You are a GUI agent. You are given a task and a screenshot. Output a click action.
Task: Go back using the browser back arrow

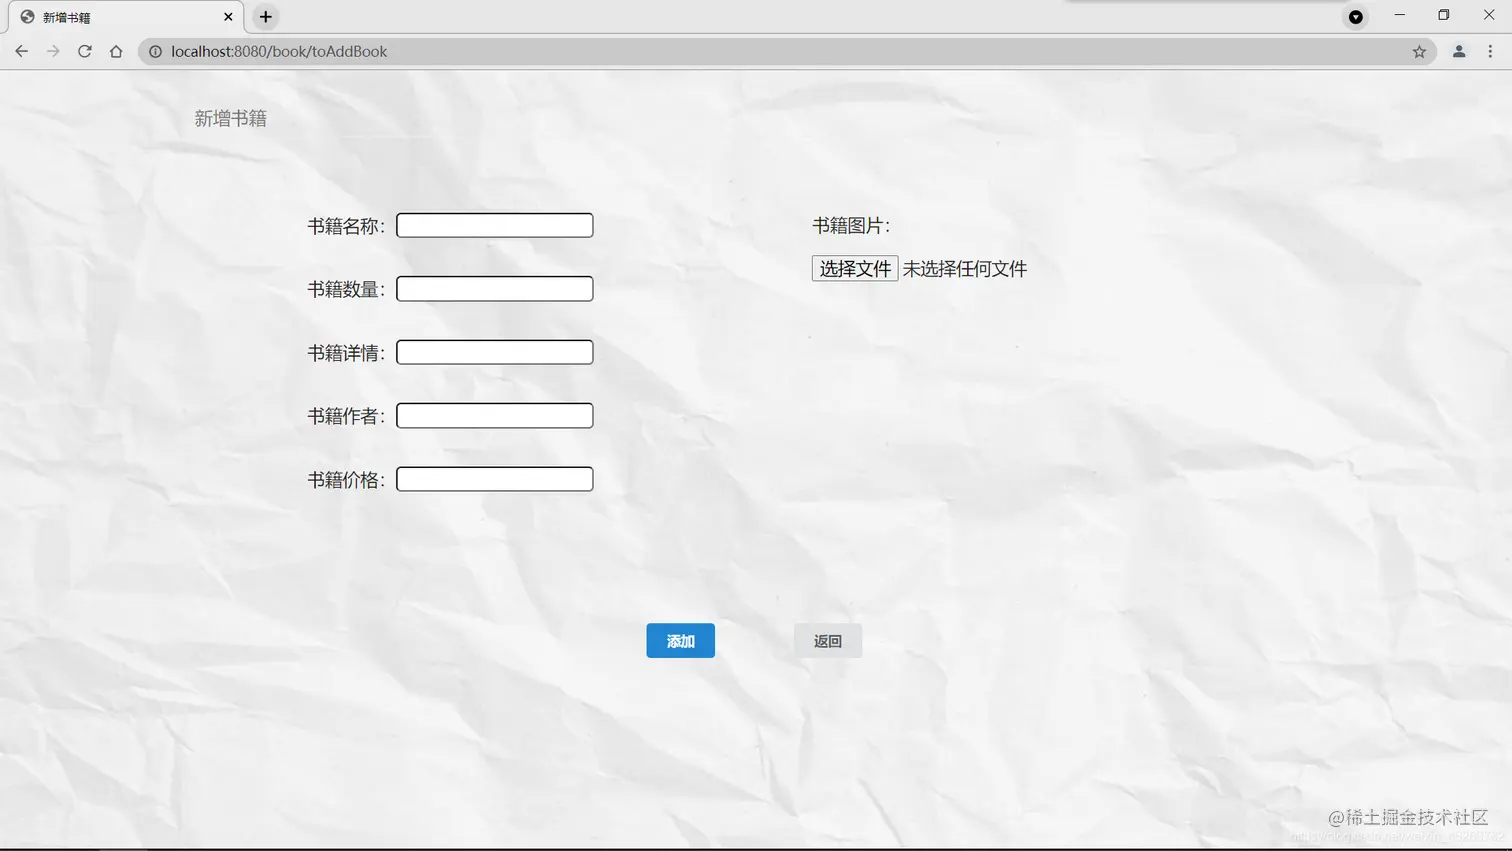click(21, 51)
